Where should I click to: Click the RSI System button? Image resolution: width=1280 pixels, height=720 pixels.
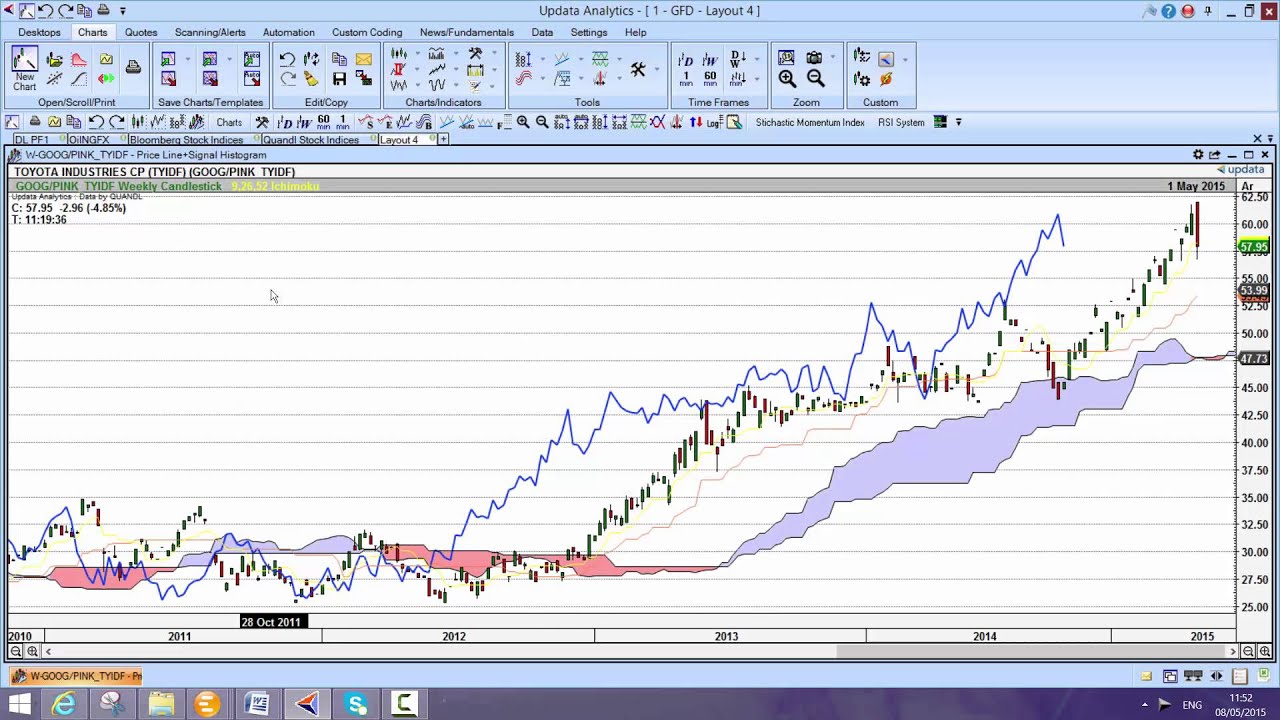tap(901, 122)
